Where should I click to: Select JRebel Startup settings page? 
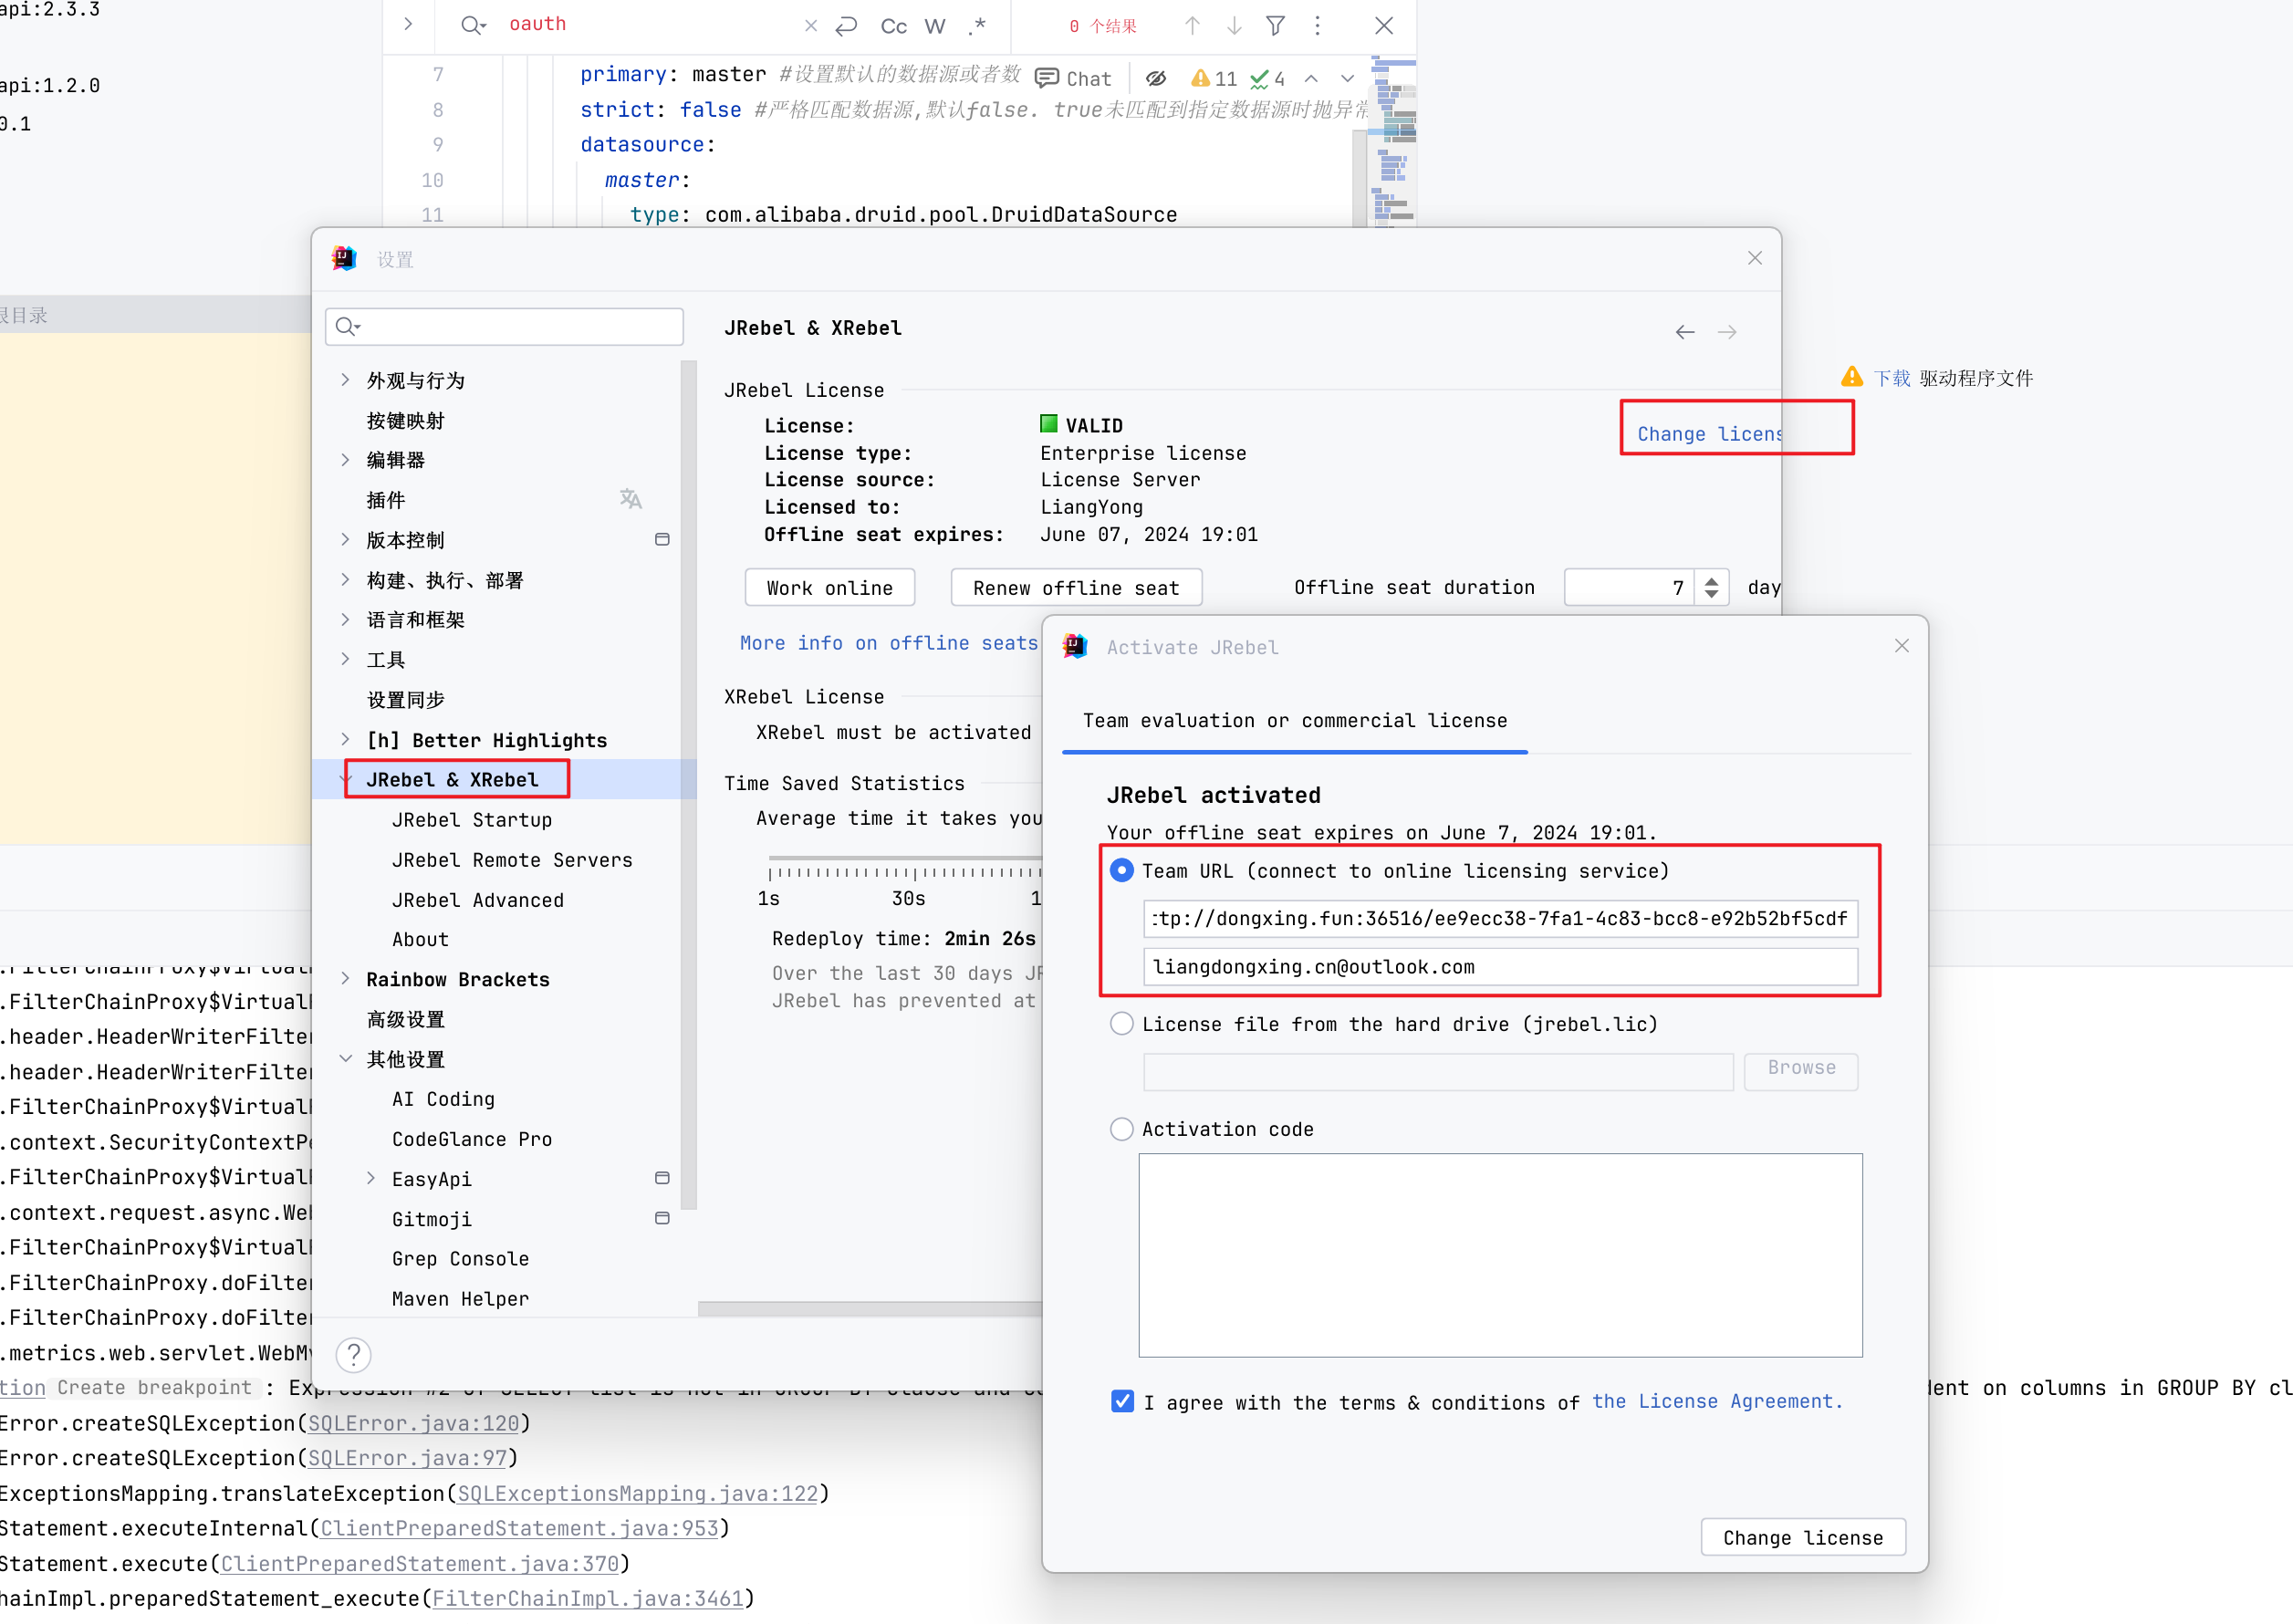point(472,820)
